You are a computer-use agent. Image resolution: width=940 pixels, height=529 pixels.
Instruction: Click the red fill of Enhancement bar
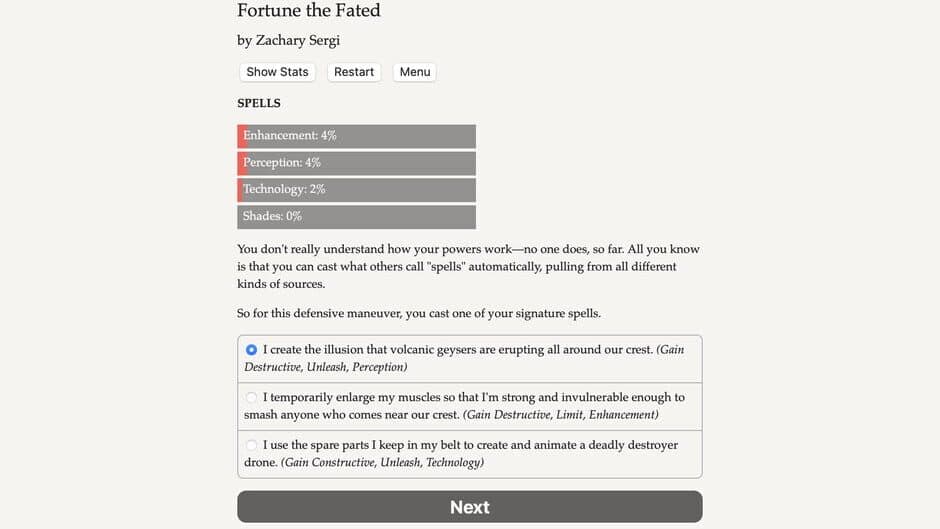click(x=241, y=136)
